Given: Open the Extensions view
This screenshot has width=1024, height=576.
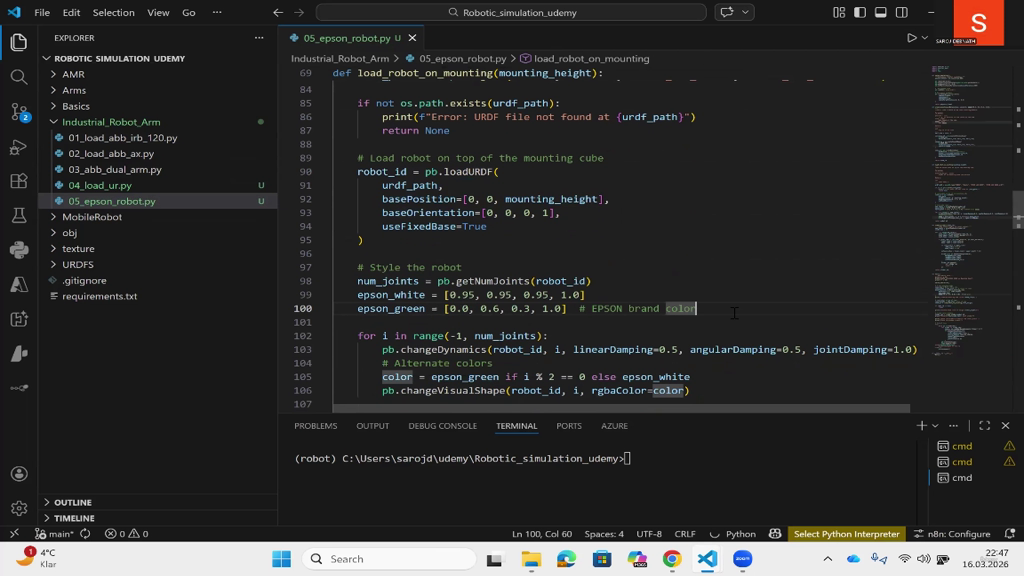Looking at the screenshot, I should click(19, 181).
